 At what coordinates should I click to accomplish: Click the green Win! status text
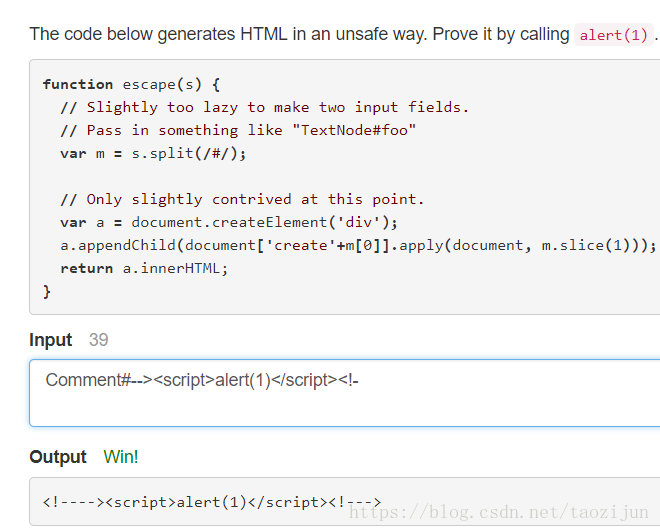(x=121, y=457)
